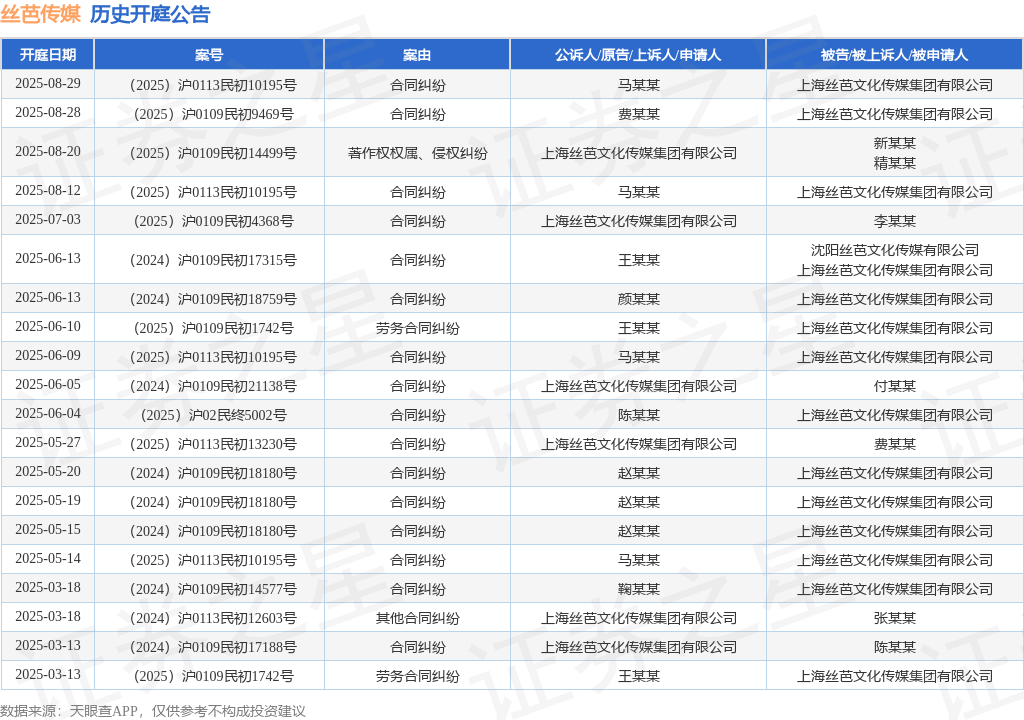Screen dimensions: 1024x720
Task: Click 劳务合同纠纷 in the 2025-06-10 row
Action: click(417, 329)
